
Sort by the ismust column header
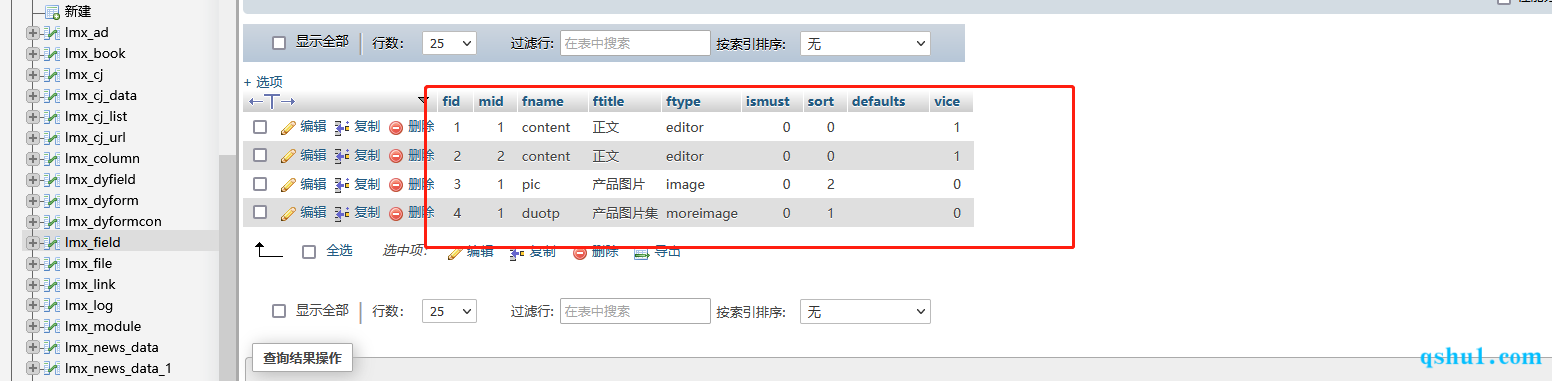tap(767, 101)
